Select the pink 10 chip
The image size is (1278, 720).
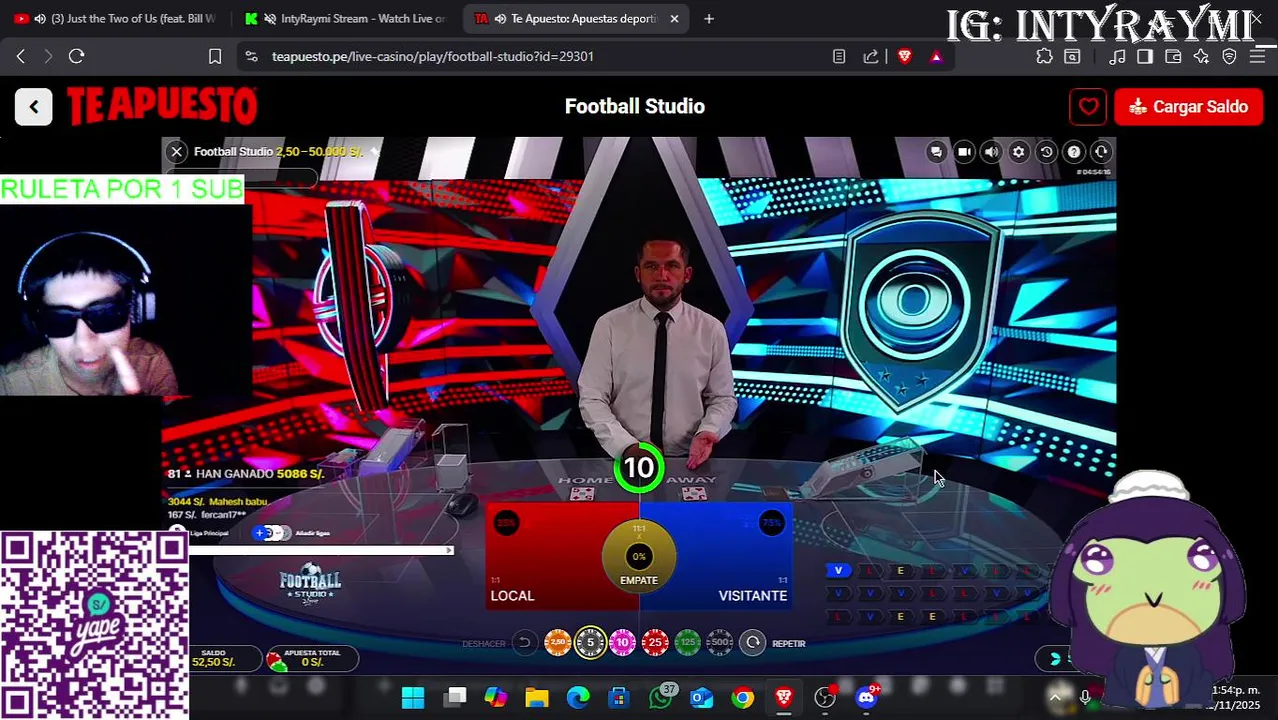coord(622,643)
